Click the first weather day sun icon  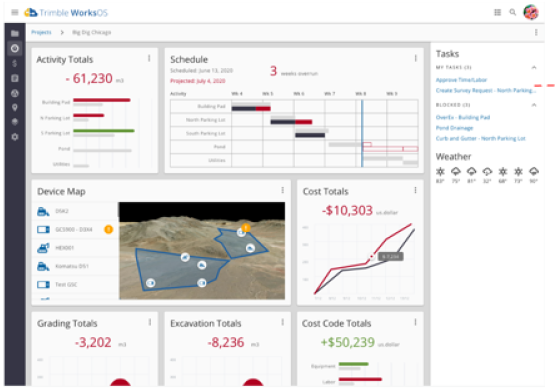click(x=440, y=172)
